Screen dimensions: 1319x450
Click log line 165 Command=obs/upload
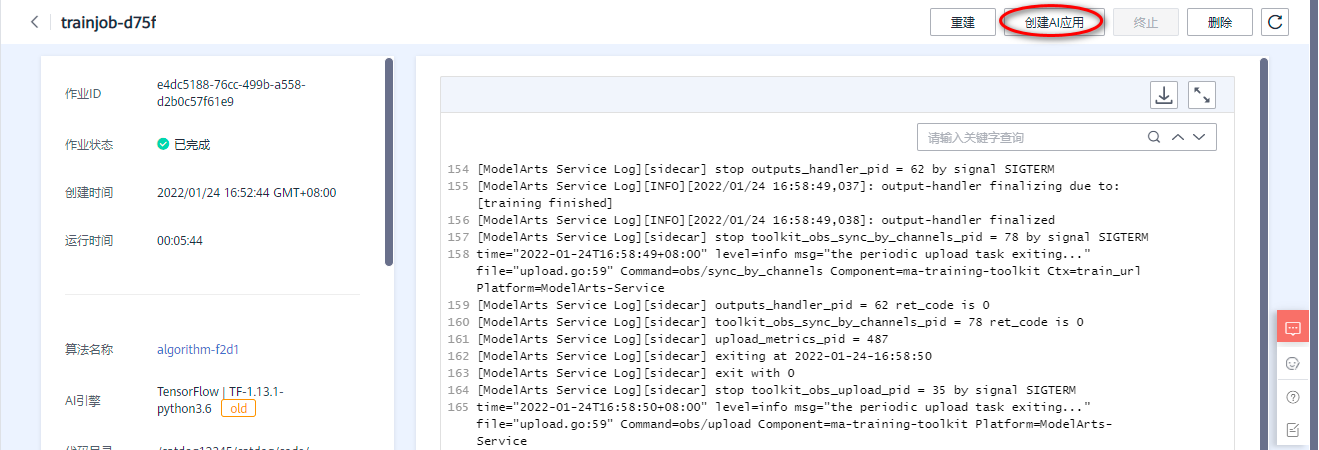pos(794,424)
